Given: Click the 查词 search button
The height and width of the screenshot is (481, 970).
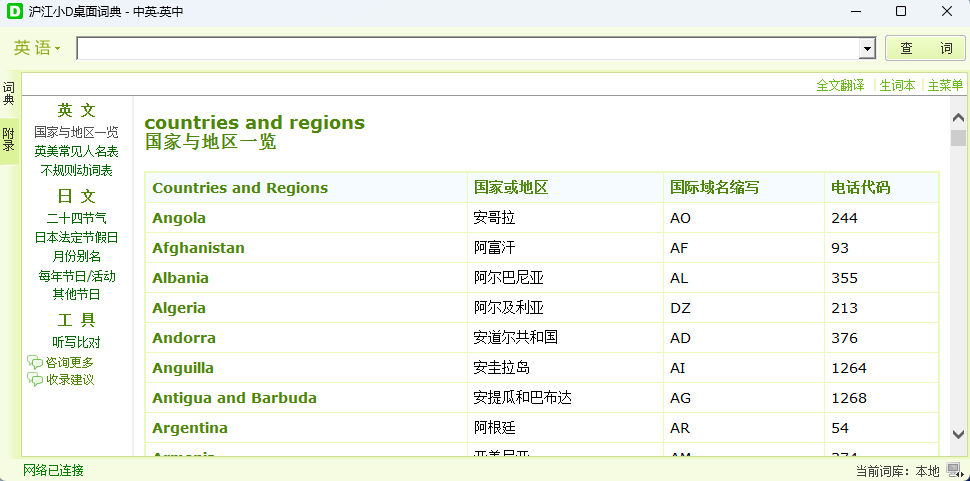Looking at the screenshot, I should point(925,48).
